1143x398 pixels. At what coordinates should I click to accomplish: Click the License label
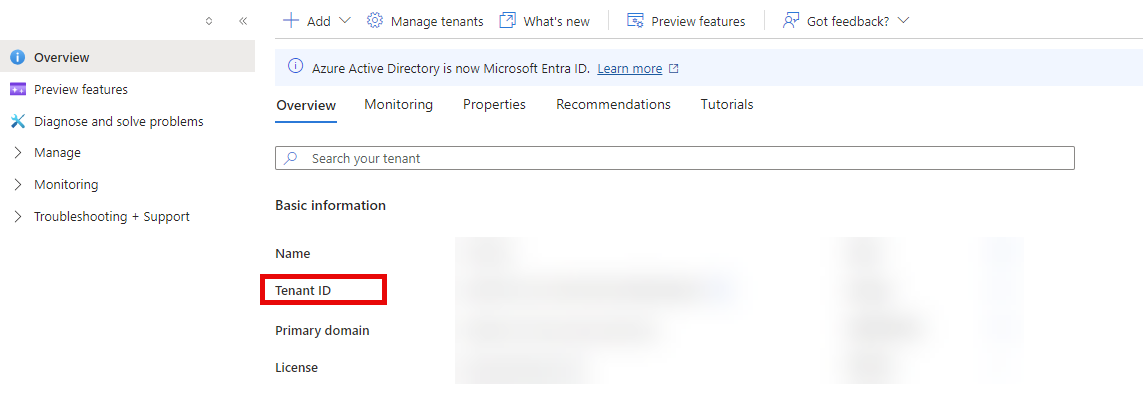297,367
